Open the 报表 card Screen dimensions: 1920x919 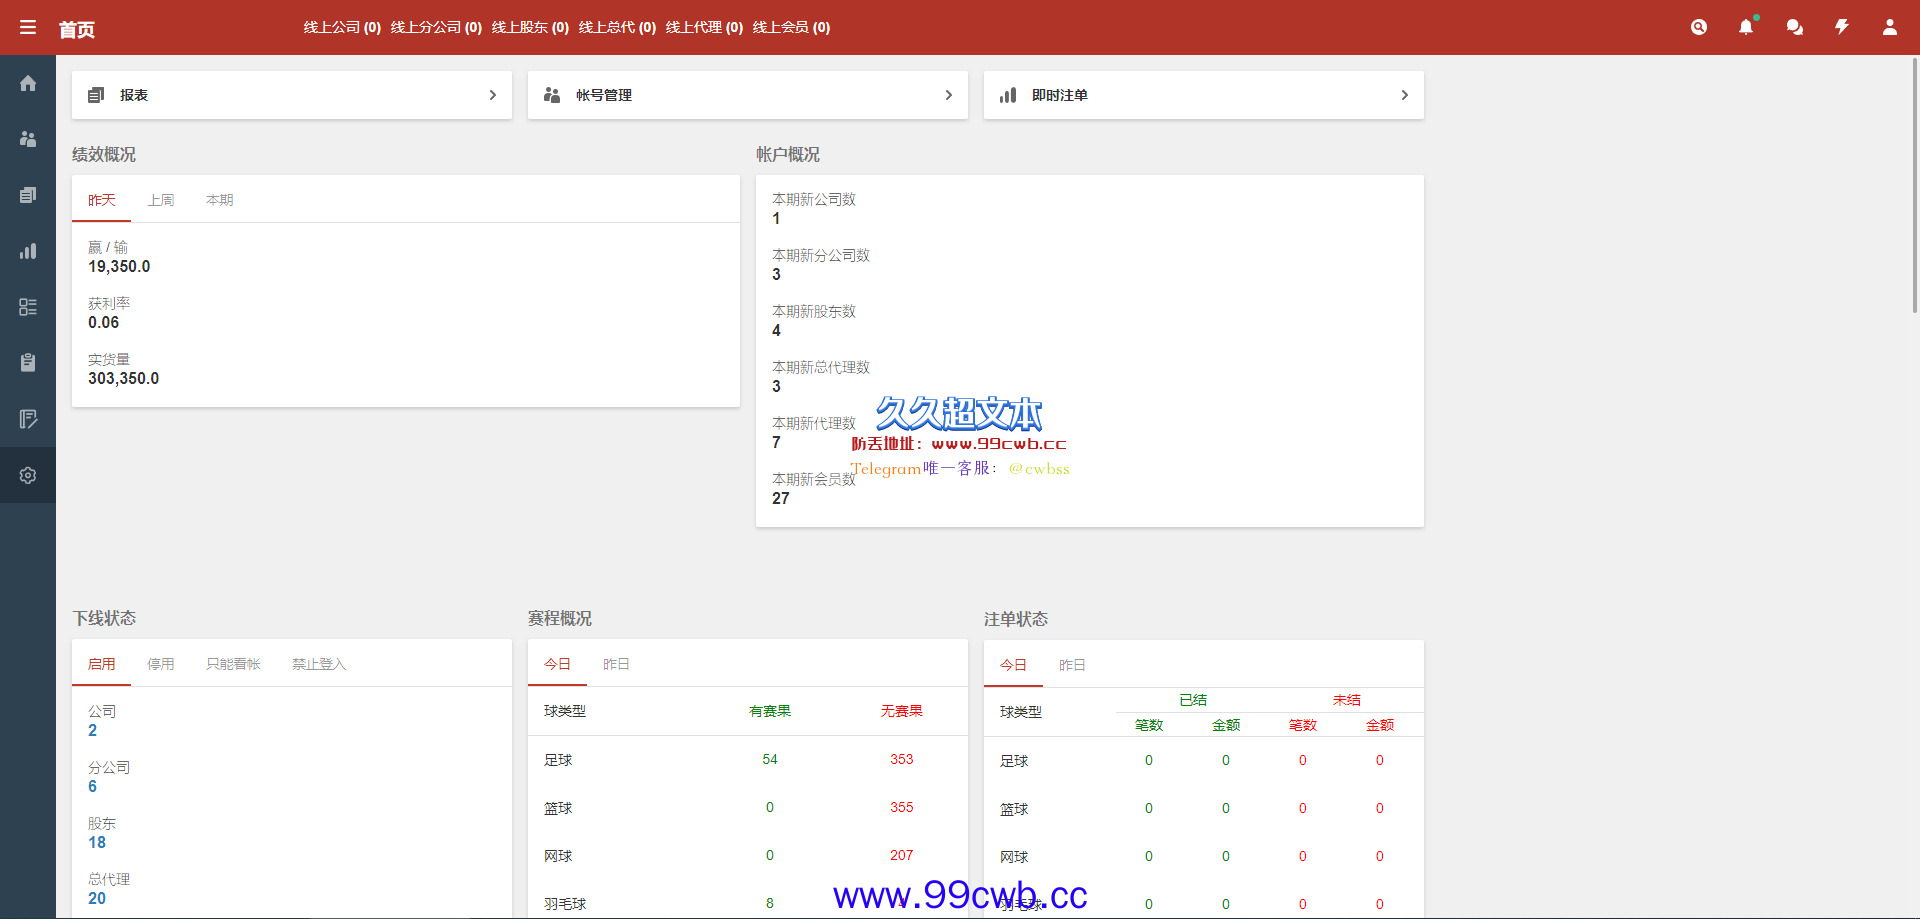(292, 95)
